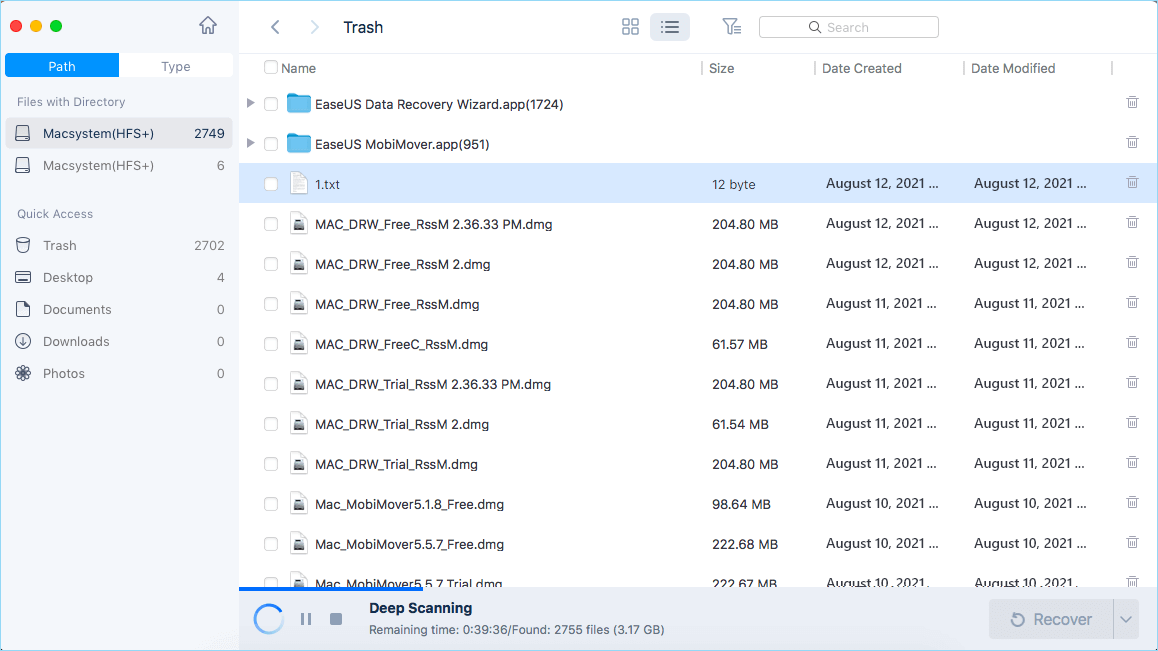Click the Home icon in sidebar
This screenshot has width=1158, height=651.
coord(208,26)
